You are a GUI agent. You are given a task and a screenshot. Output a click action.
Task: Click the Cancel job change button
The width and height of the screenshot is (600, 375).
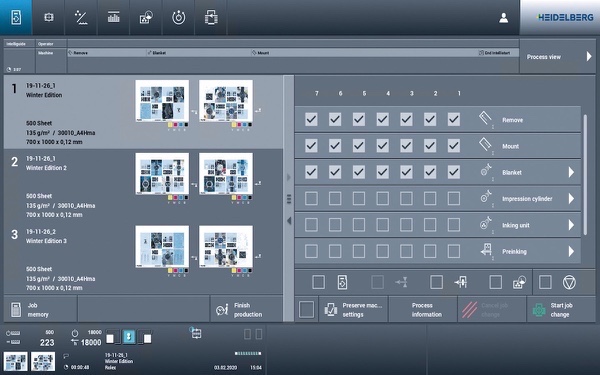click(492, 310)
